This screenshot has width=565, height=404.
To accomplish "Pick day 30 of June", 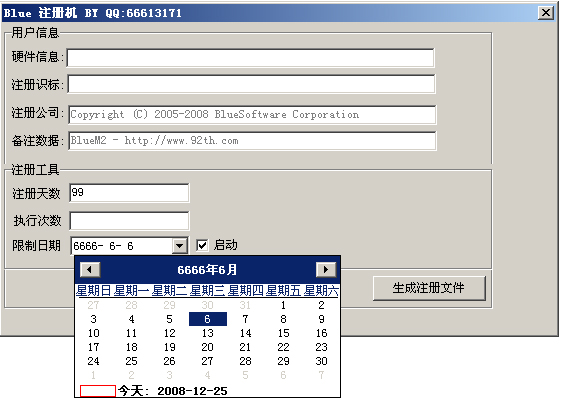I will [321, 361].
